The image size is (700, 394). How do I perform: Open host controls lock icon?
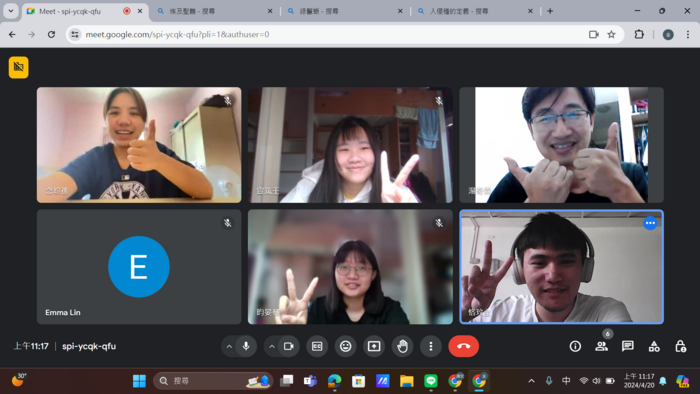[680, 346]
